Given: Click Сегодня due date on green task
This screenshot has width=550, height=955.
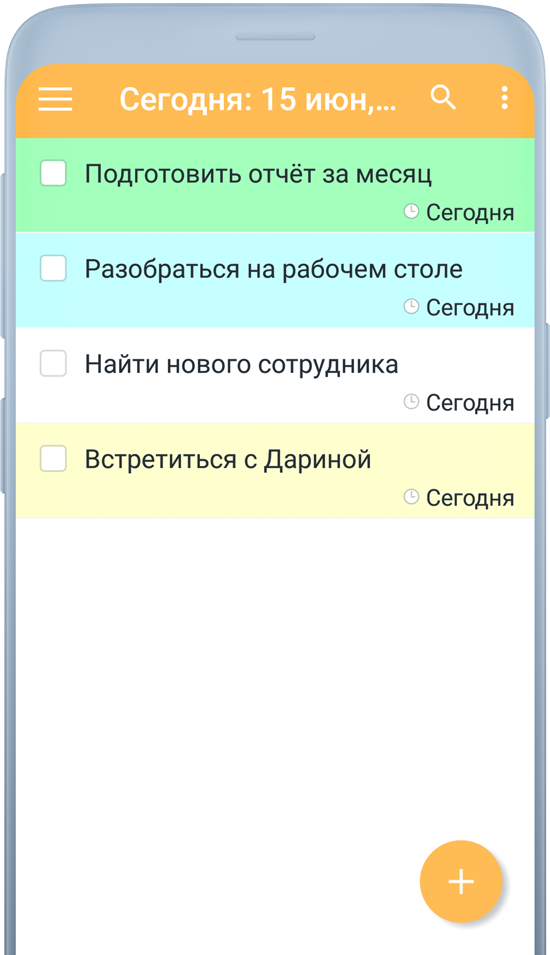Looking at the screenshot, I should pyautogui.click(x=470, y=213).
